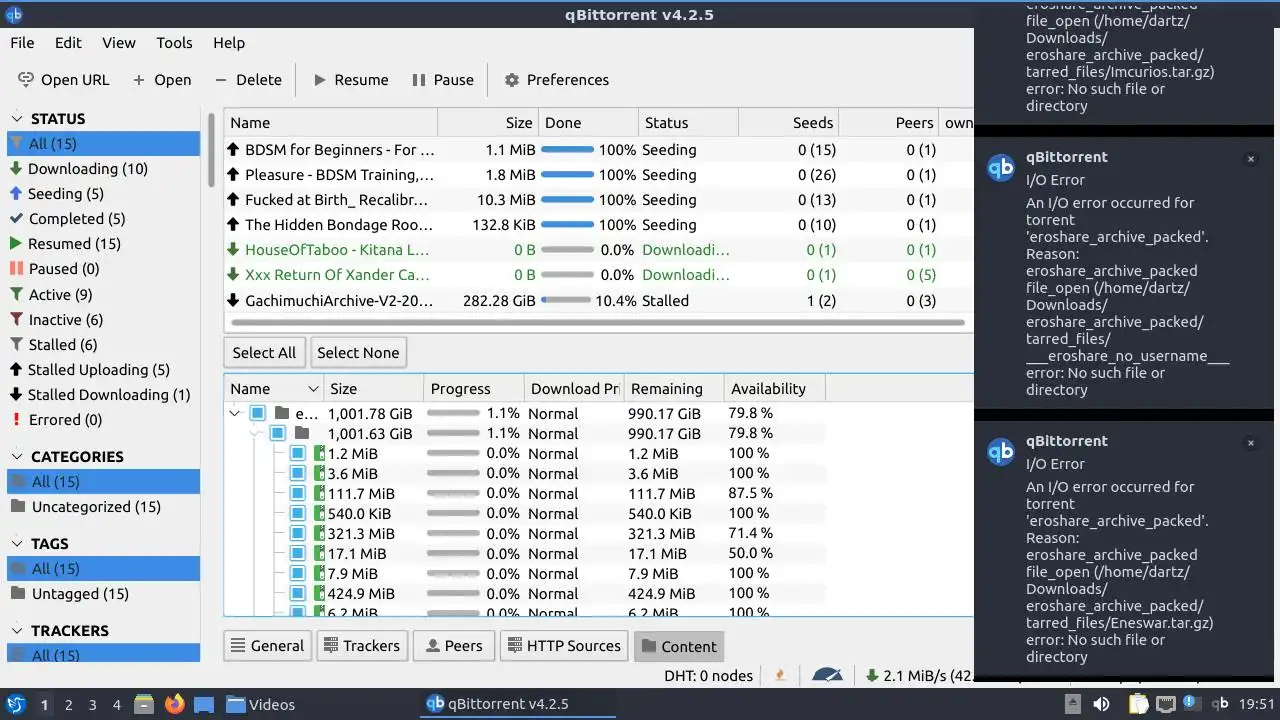Sort files by the Availability column header
The image size is (1280, 720).
(x=773, y=389)
